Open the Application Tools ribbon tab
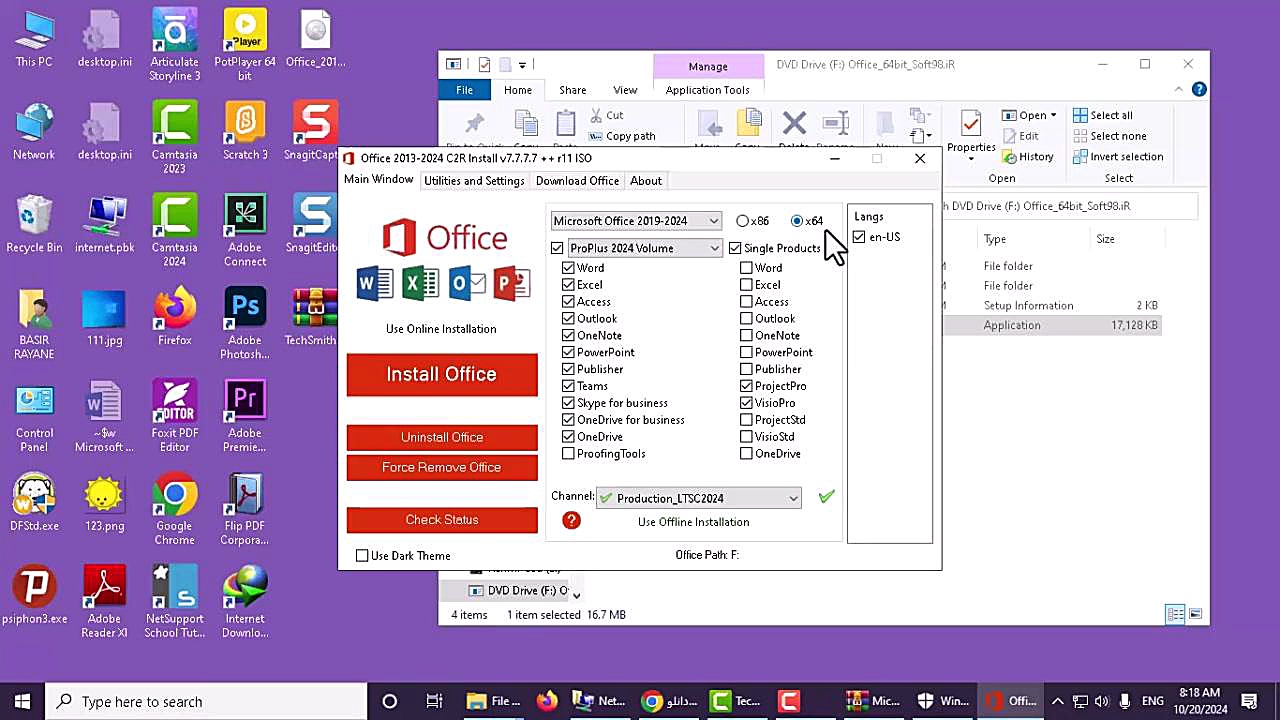 pyautogui.click(x=708, y=90)
